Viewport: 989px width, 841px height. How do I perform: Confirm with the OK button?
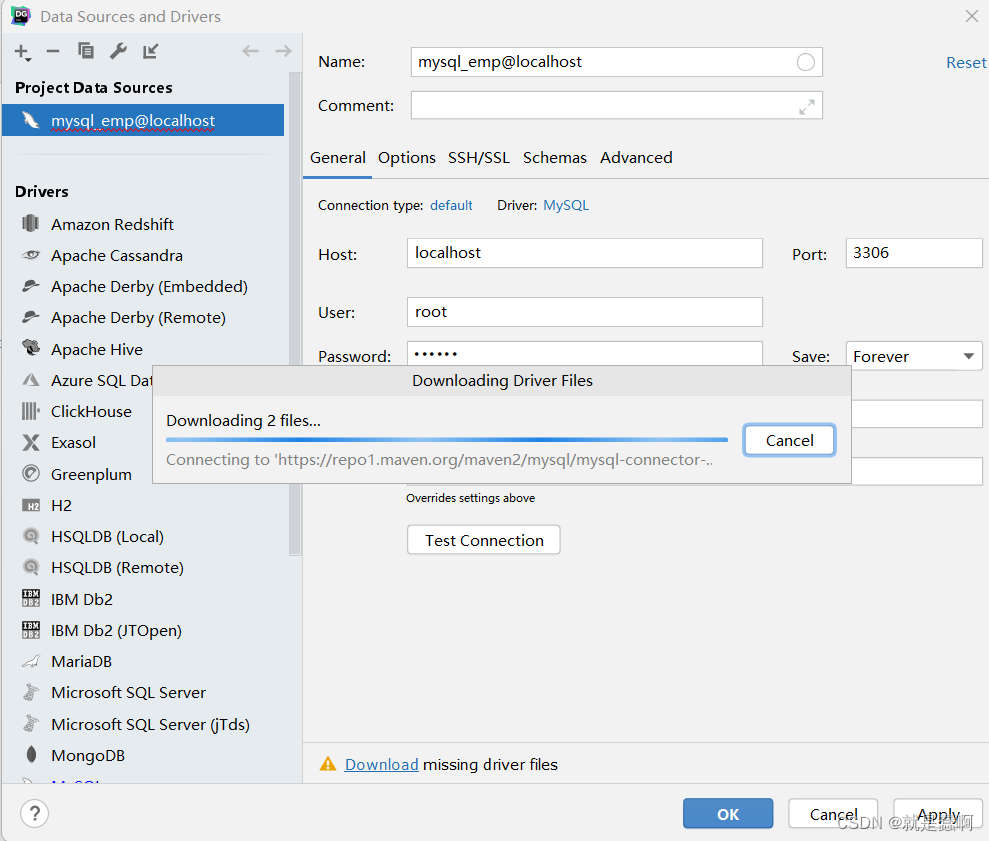(727, 814)
